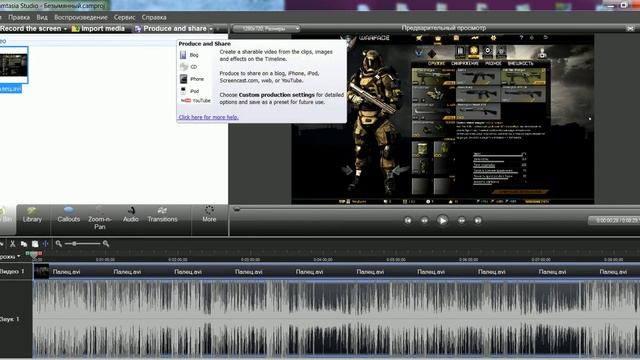This screenshot has height=360, width=640.
Task: Click the clip thumbnail on Video 1 track
Action: [41, 271]
